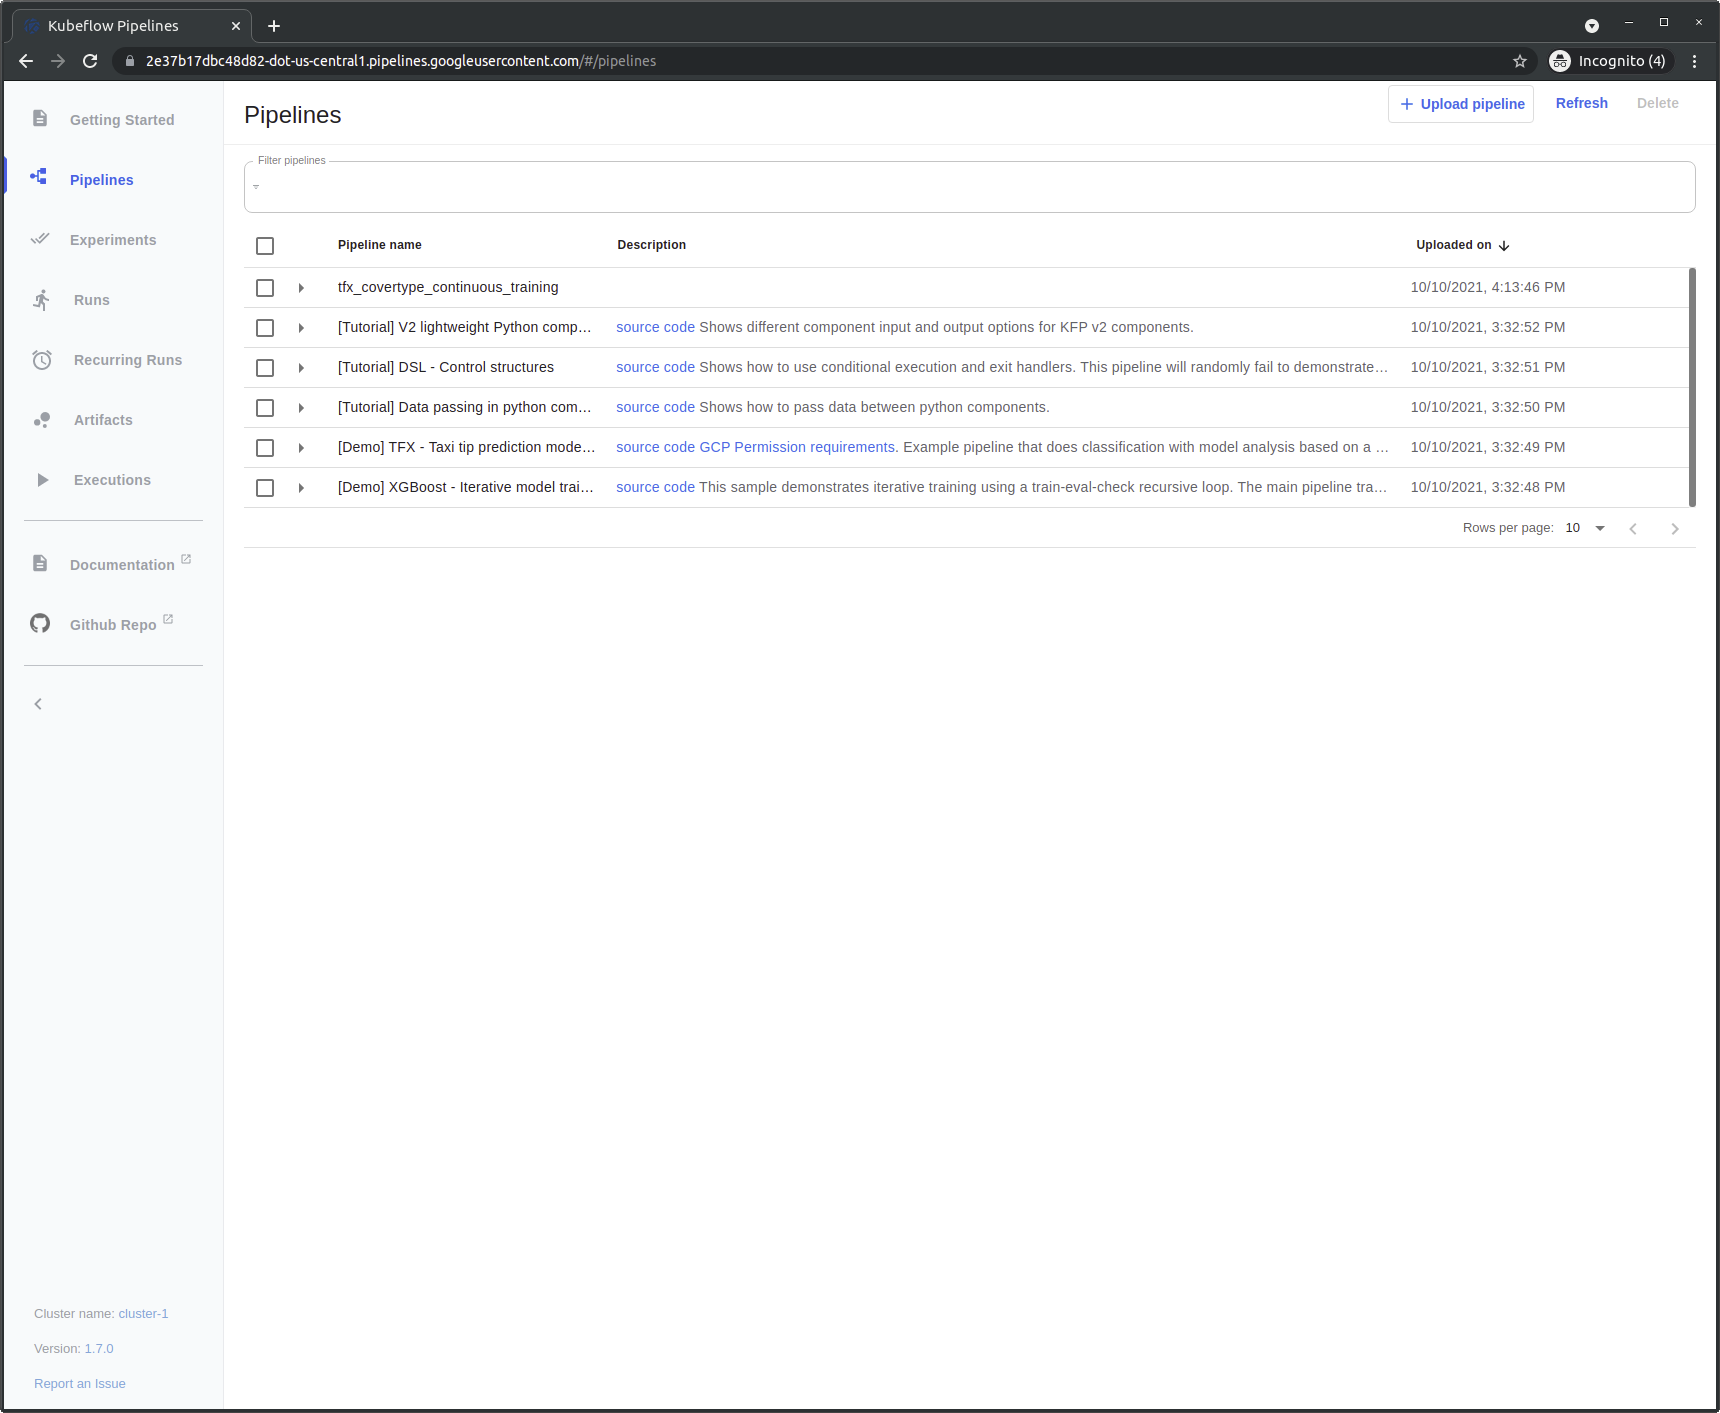
Task: Check the Data passing in python checkbox
Action: coord(265,408)
